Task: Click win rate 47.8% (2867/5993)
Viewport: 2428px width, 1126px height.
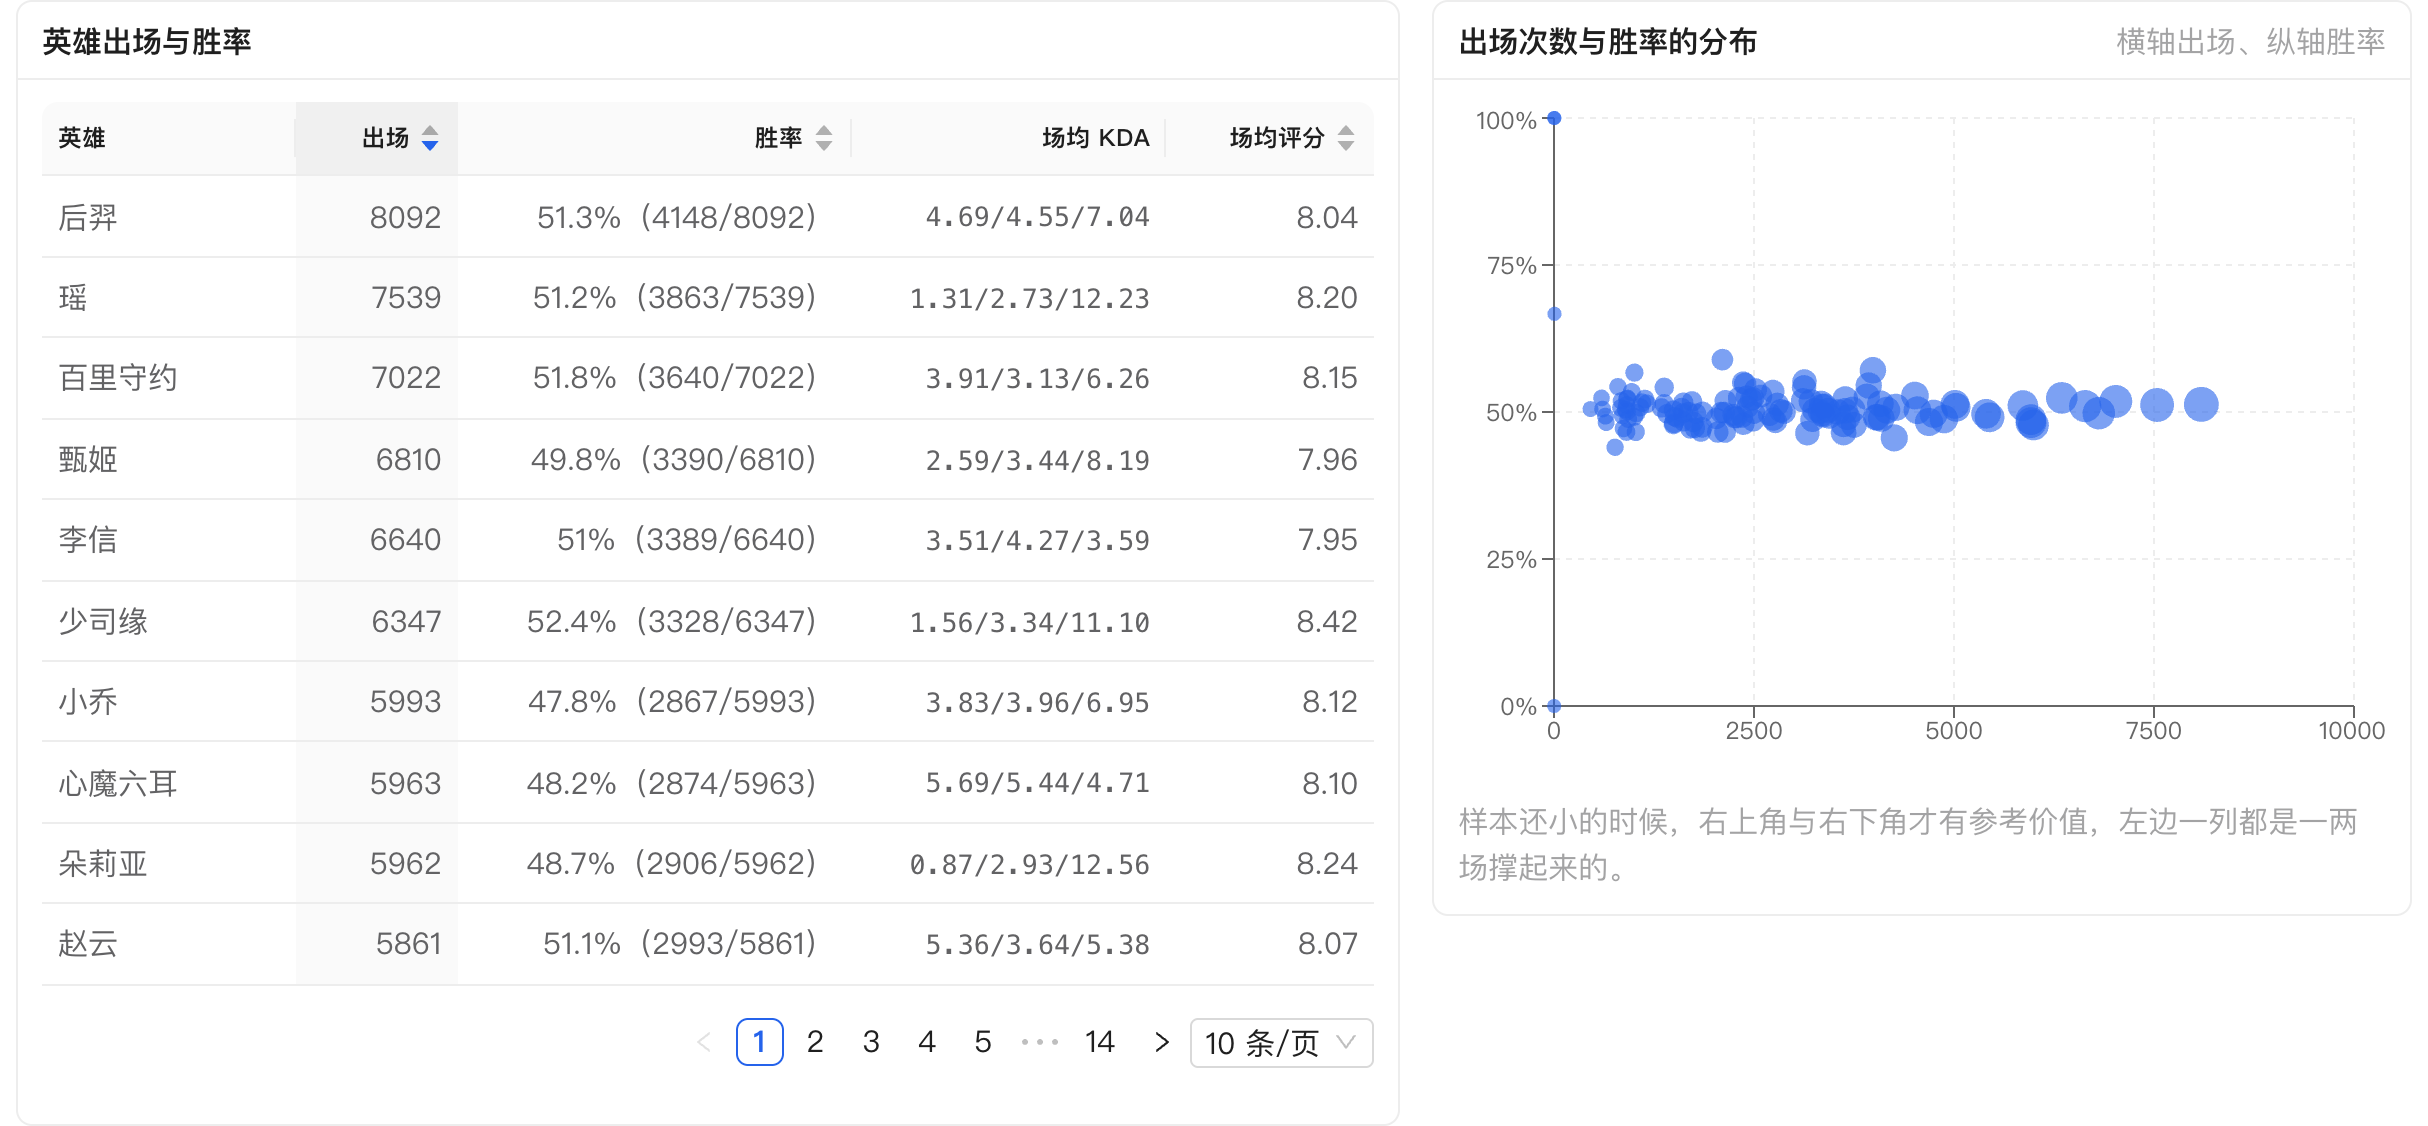Action: pyautogui.click(x=672, y=702)
